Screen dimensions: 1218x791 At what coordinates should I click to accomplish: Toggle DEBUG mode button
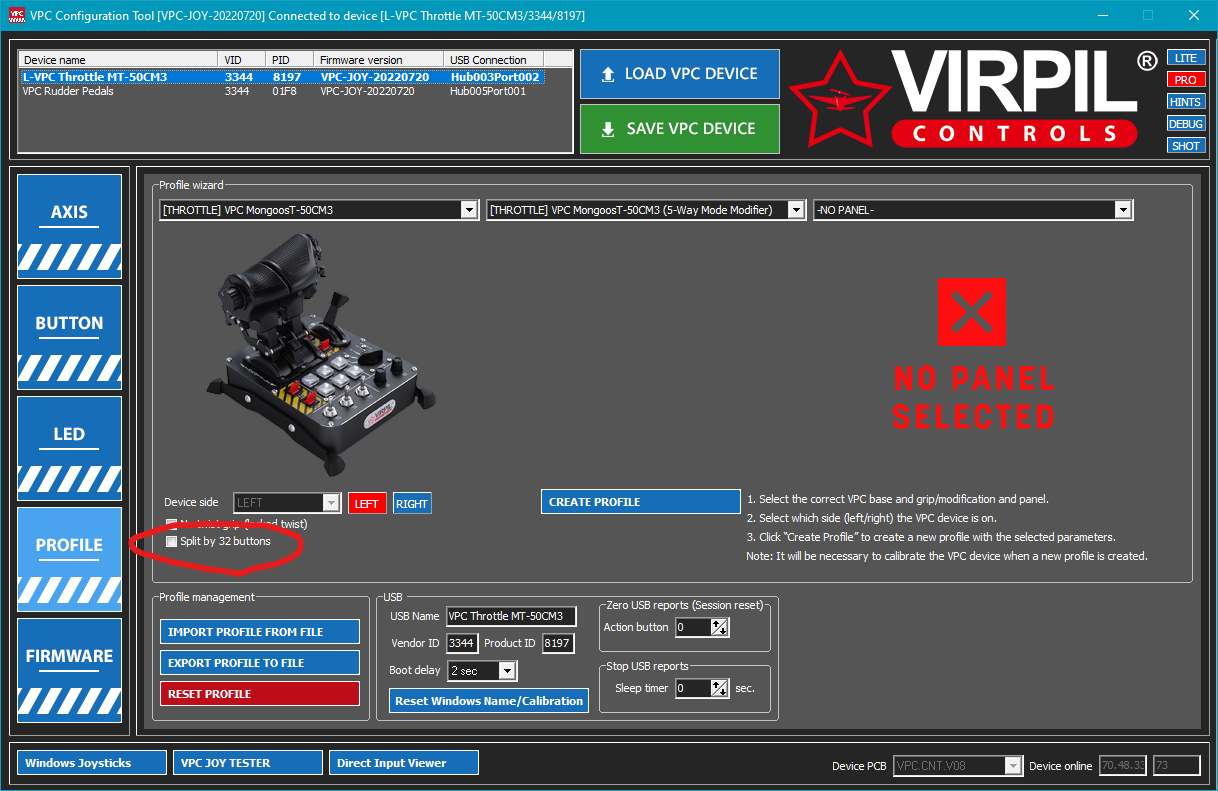click(x=1186, y=124)
